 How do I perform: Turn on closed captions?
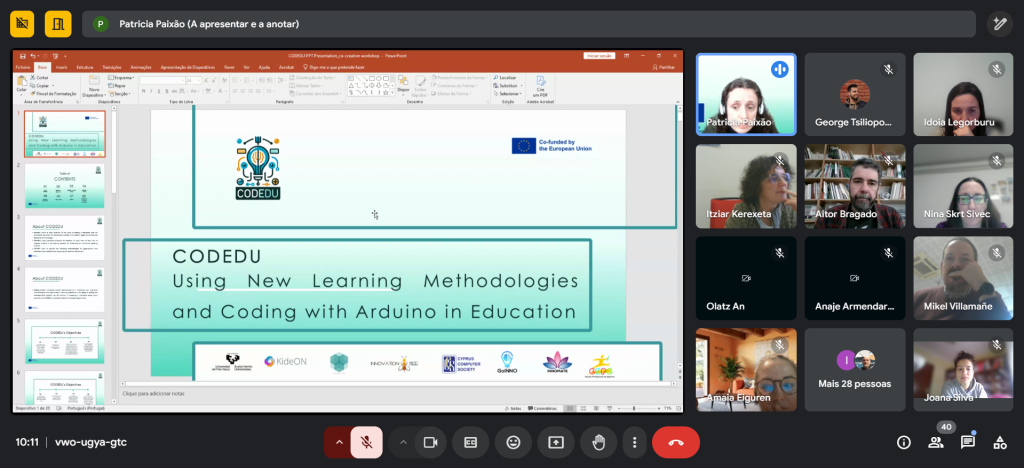pyautogui.click(x=470, y=442)
